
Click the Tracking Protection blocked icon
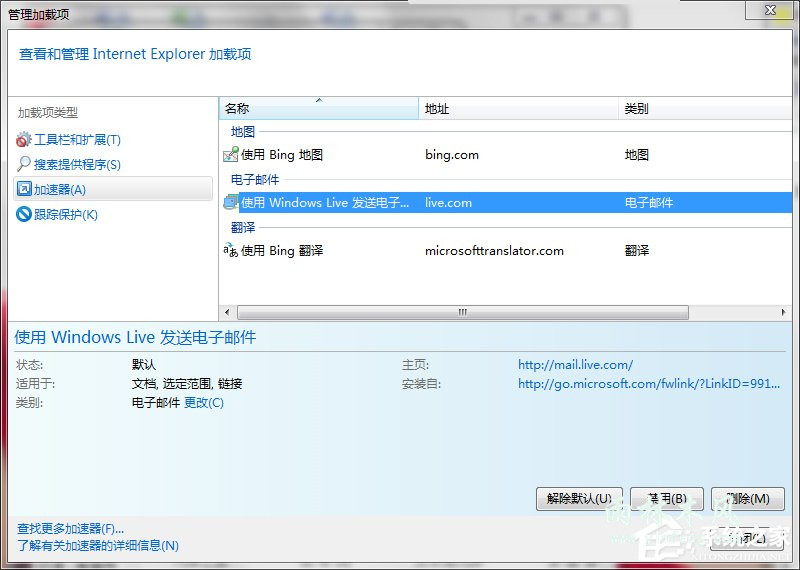pyautogui.click(x=24, y=214)
